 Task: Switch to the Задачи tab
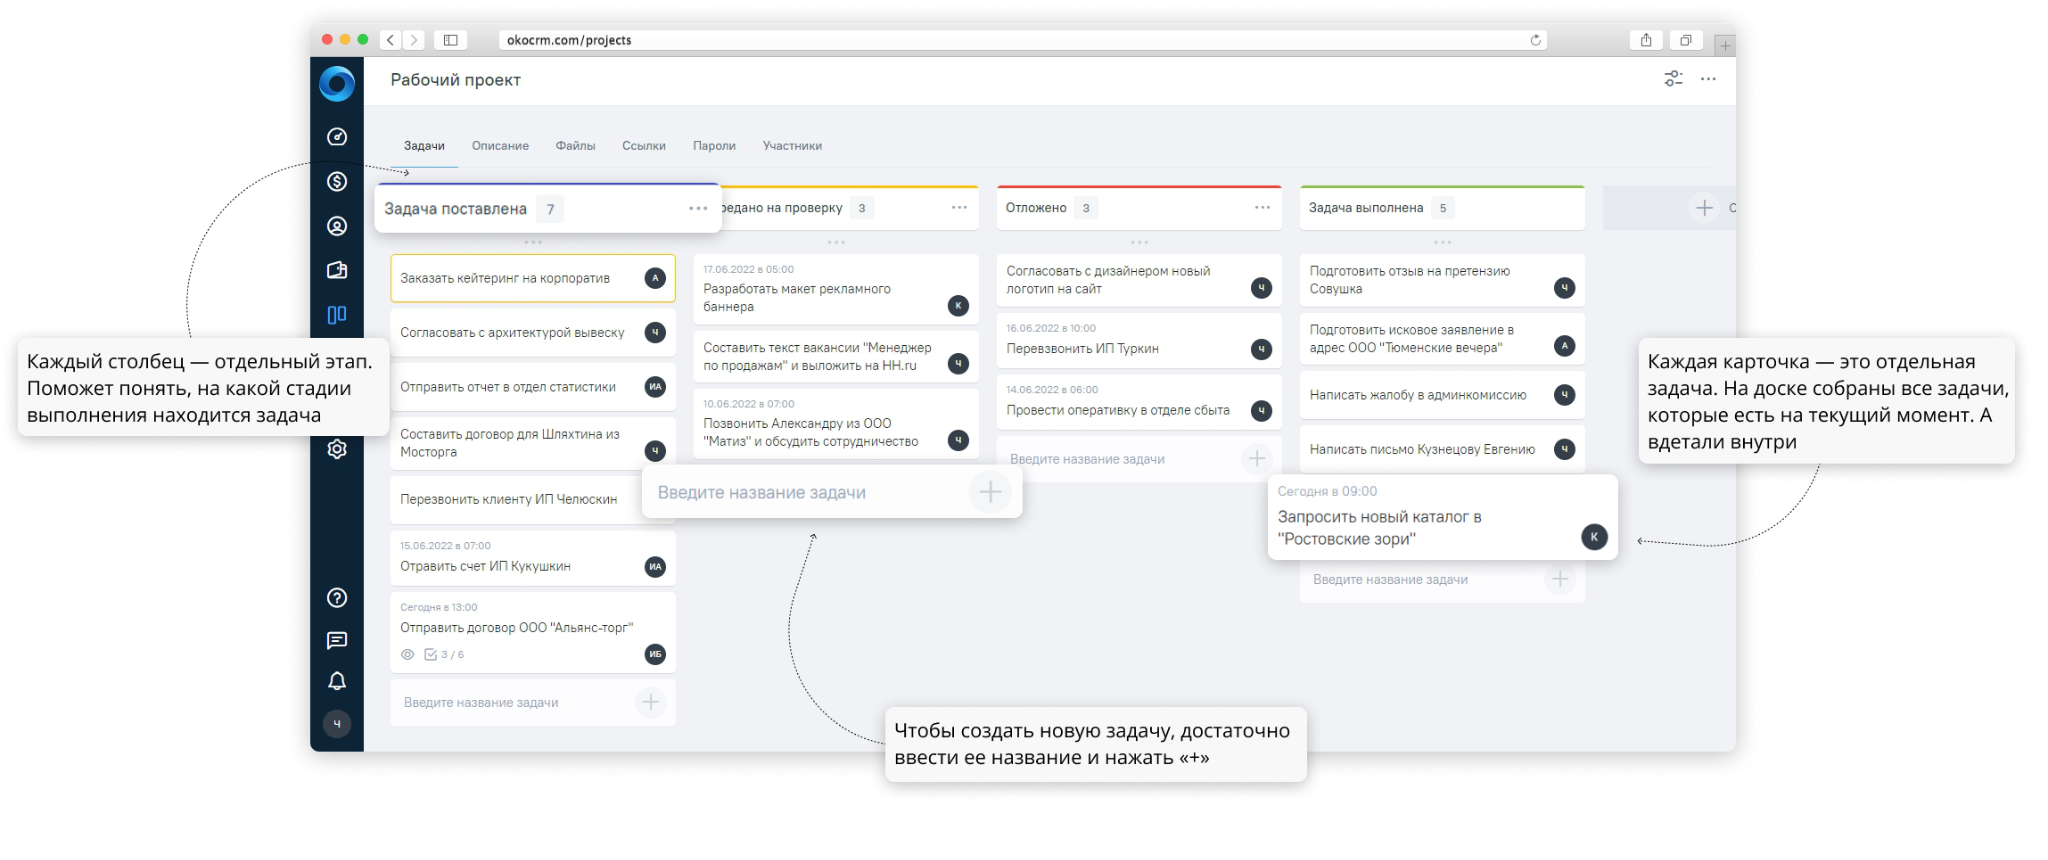pos(424,146)
